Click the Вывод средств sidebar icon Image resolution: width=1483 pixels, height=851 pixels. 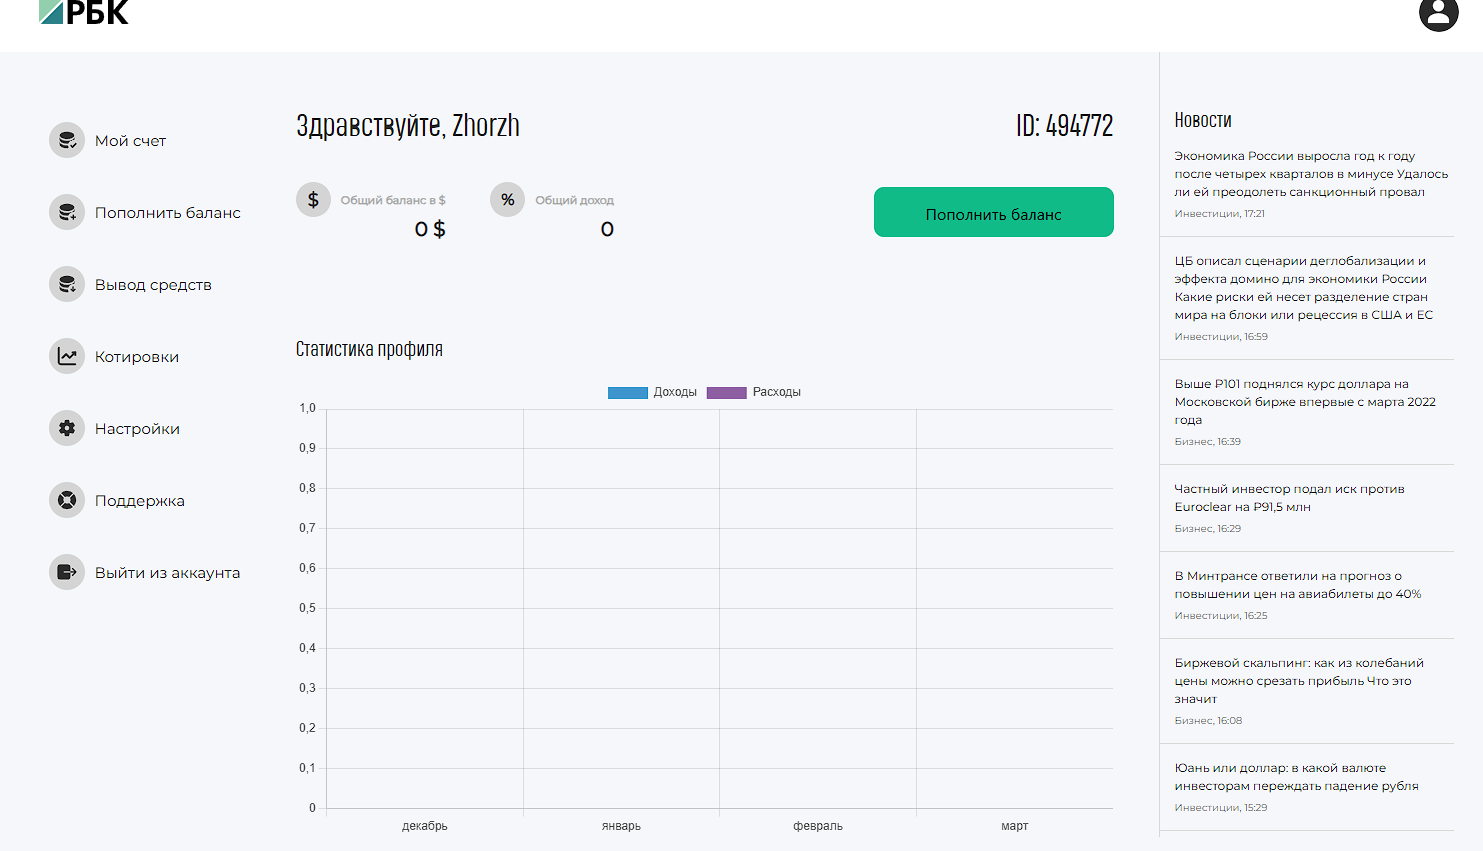[x=67, y=285]
